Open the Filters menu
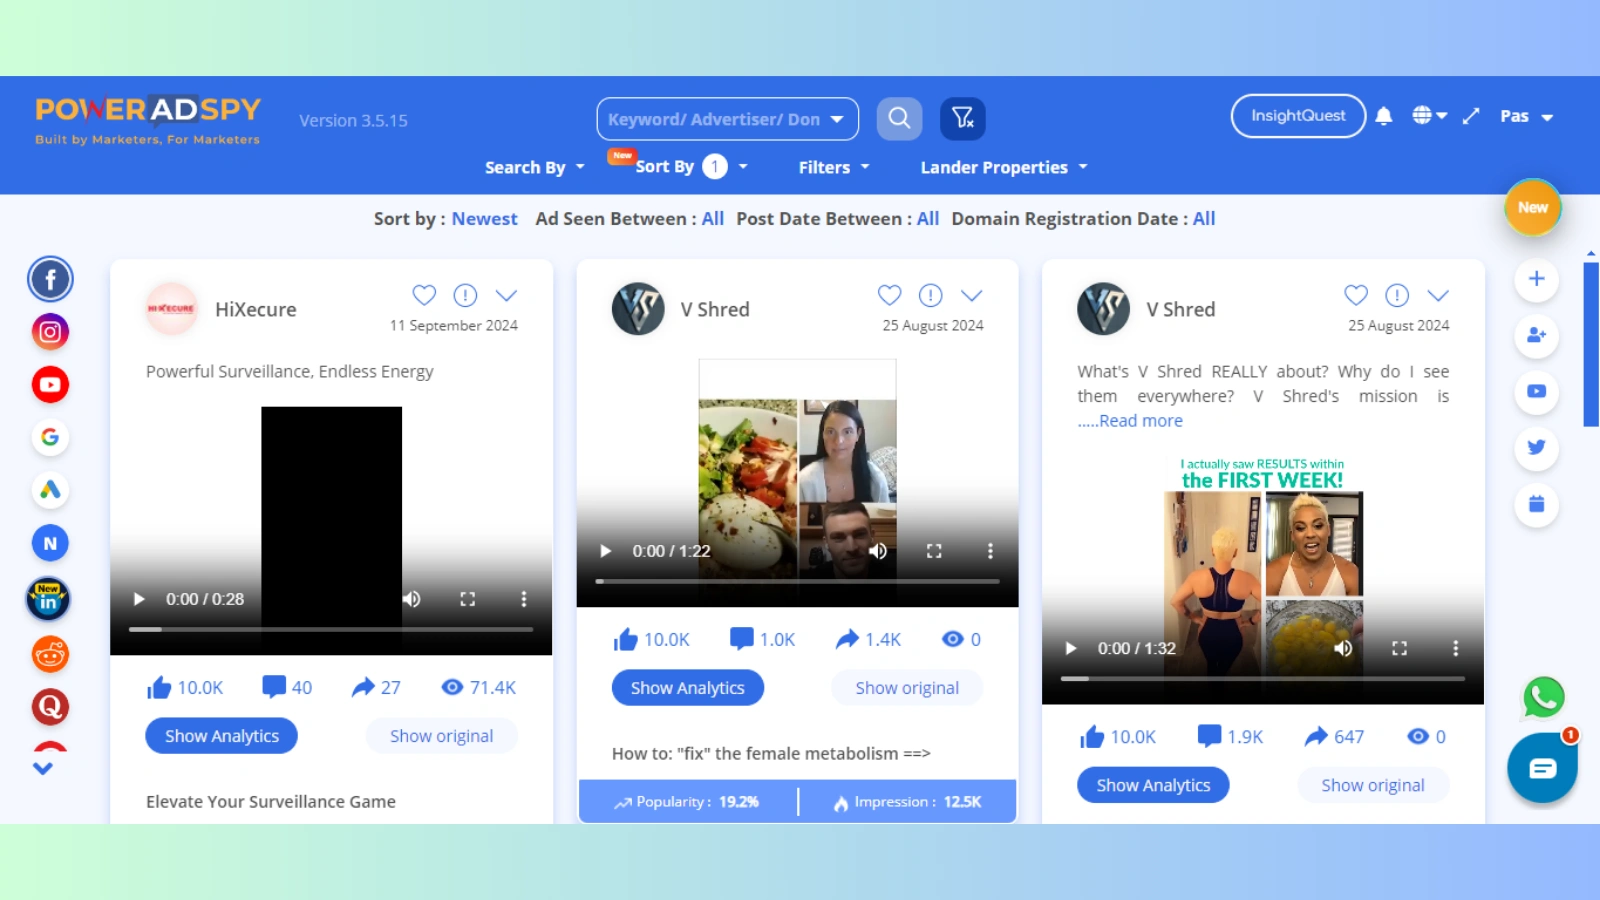This screenshot has height=900, width=1600. tap(834, 167)
